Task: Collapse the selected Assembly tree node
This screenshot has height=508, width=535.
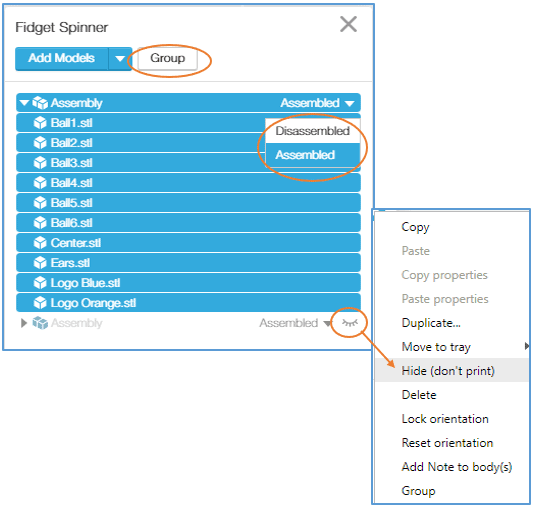Action: (x=24, y=102)
